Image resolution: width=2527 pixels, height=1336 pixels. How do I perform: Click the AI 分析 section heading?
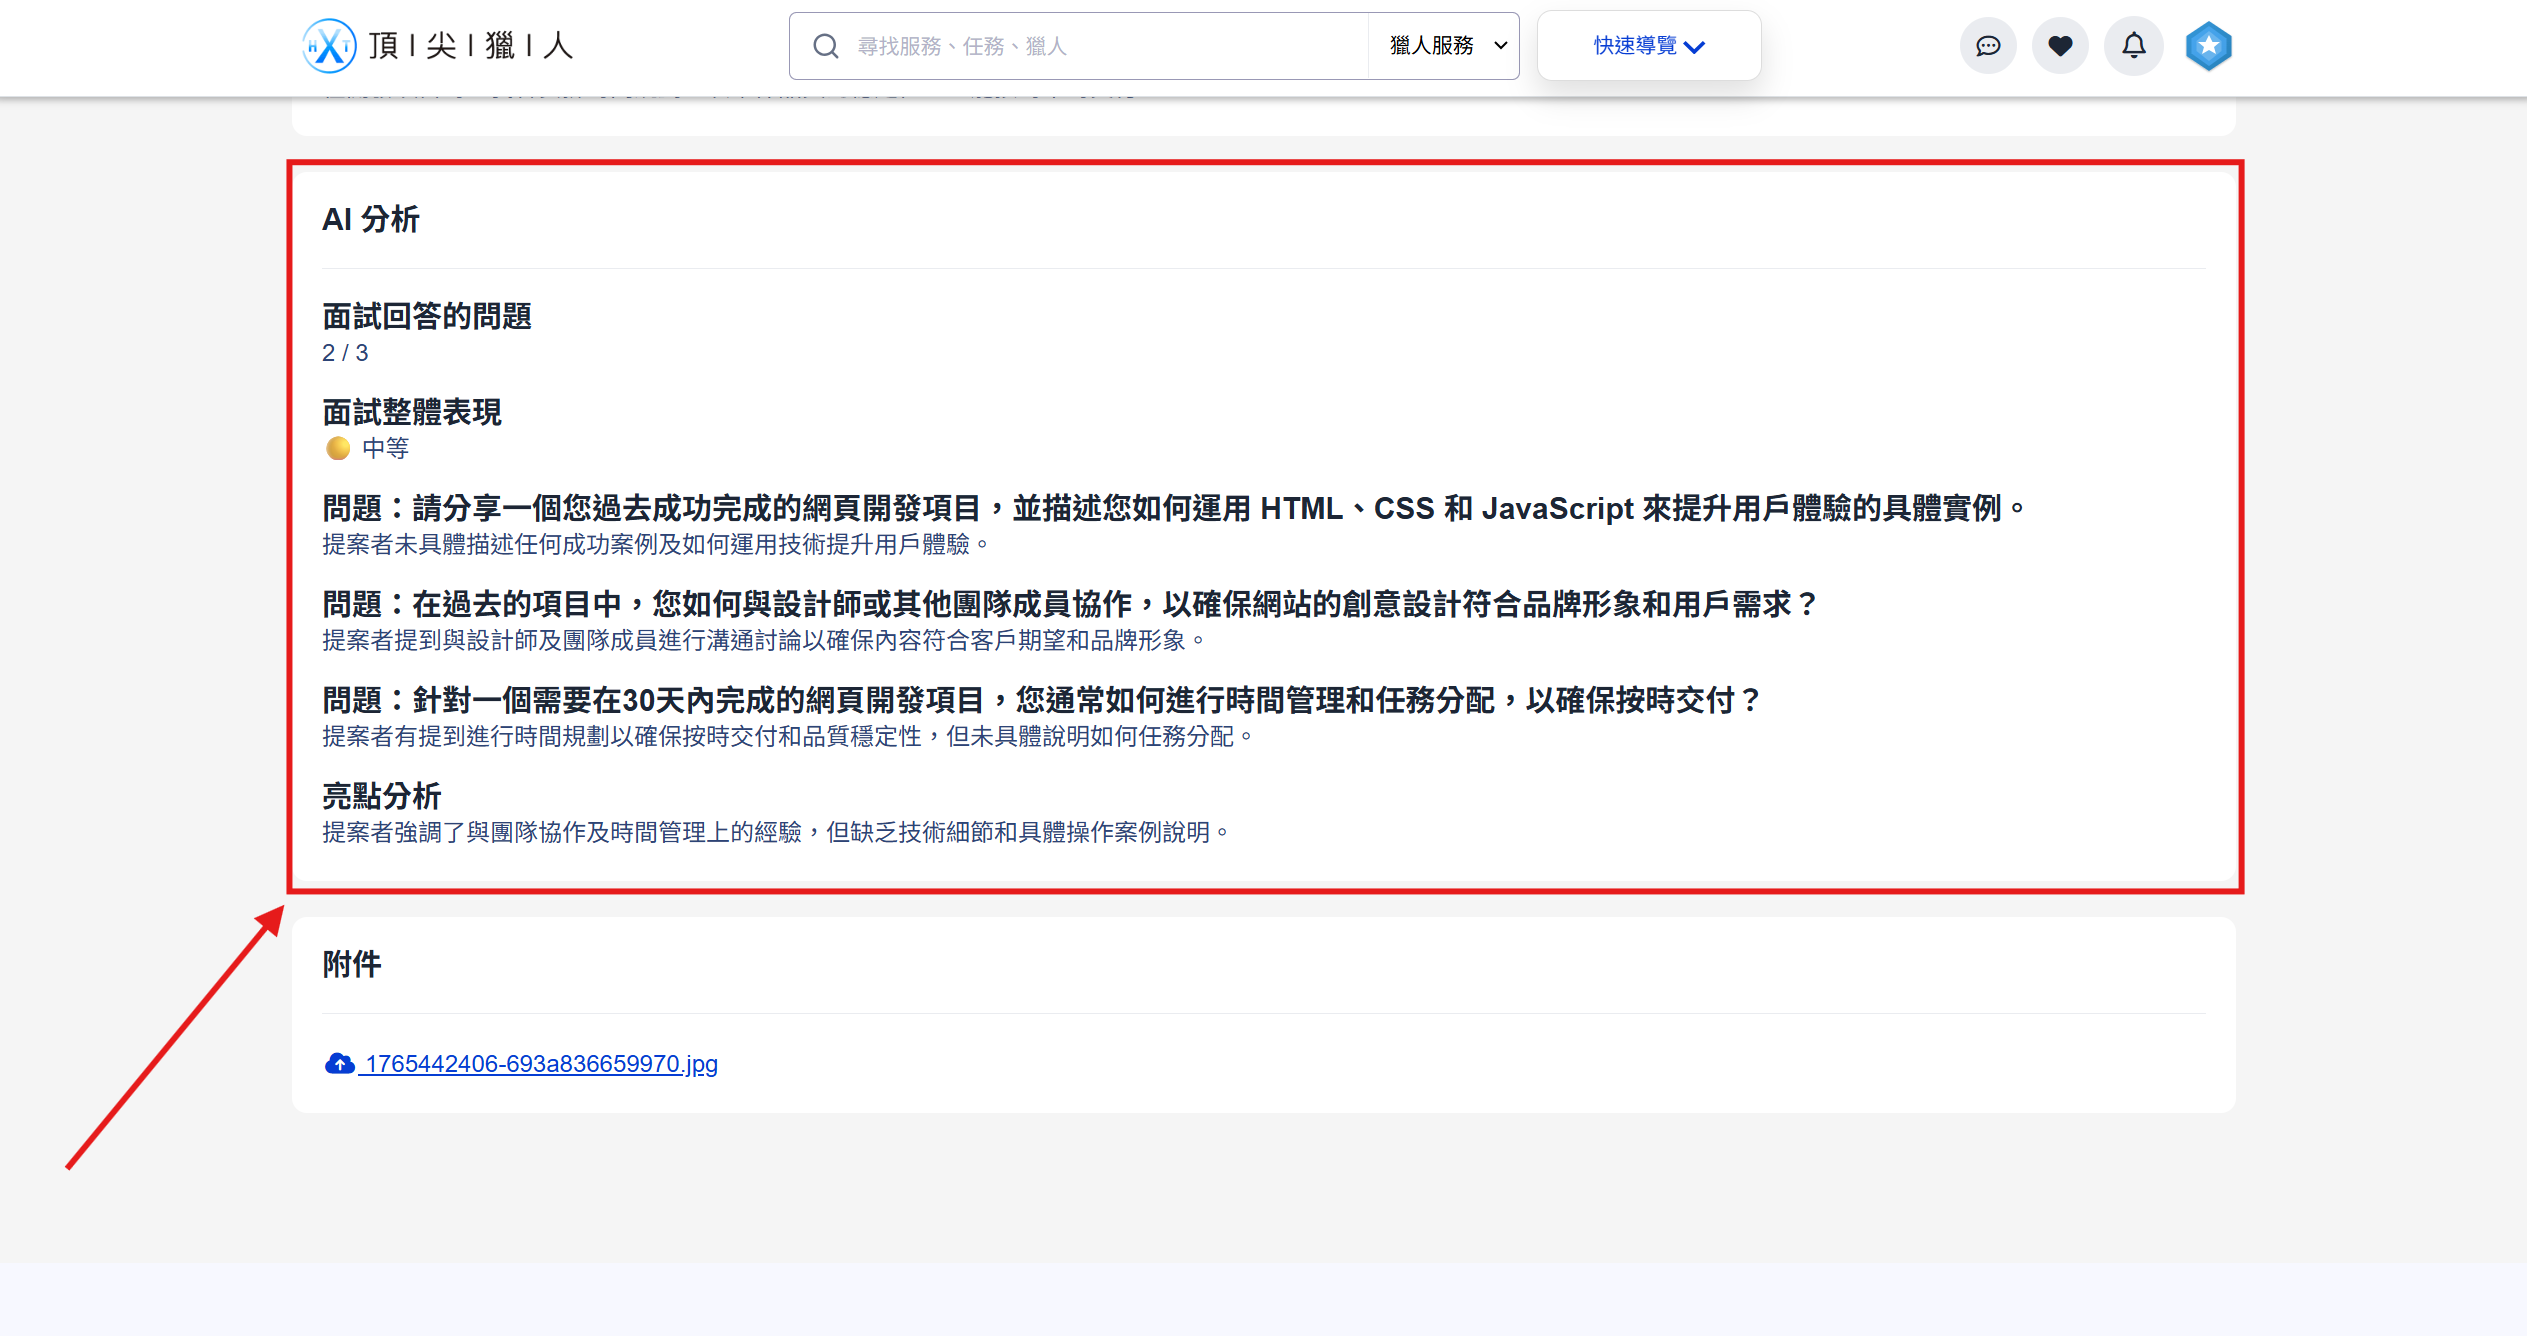tap(370, 219)
